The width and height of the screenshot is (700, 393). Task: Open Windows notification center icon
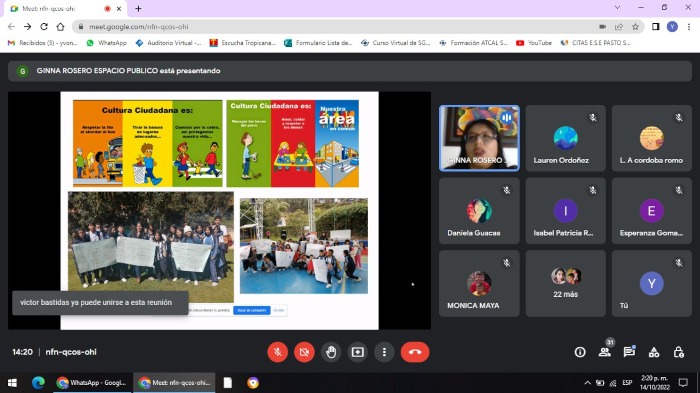pyautogui.click(x=683, y=383)
